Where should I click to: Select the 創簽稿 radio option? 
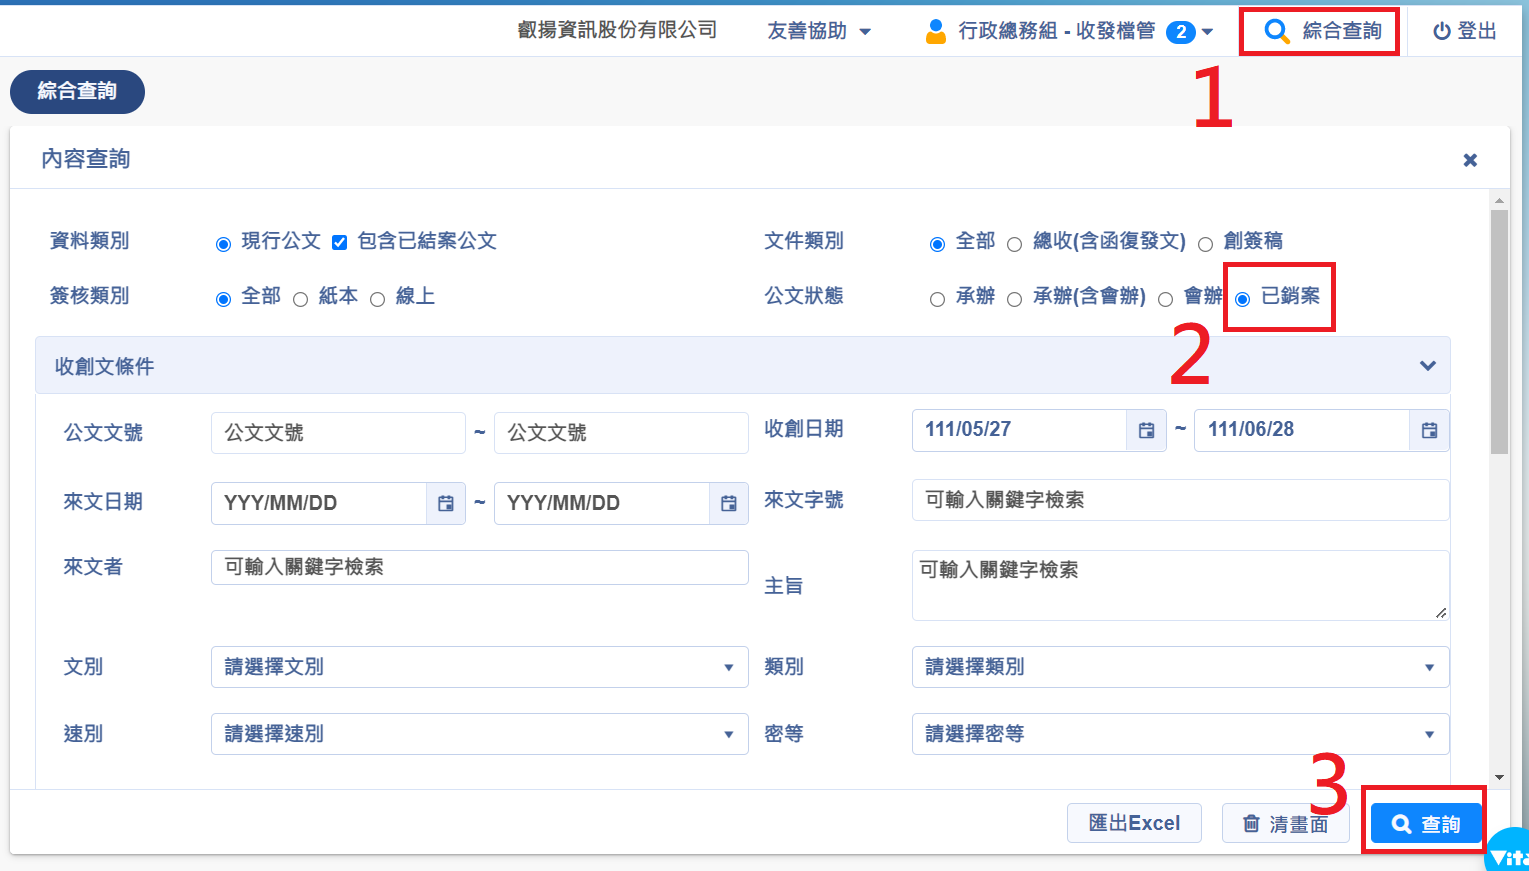point(1206,244)
